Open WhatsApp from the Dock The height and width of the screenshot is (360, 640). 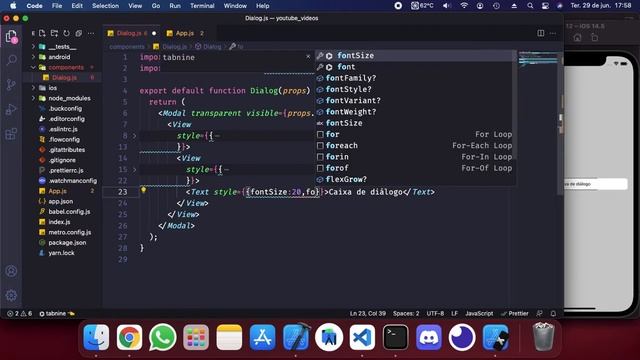(162, 338)
